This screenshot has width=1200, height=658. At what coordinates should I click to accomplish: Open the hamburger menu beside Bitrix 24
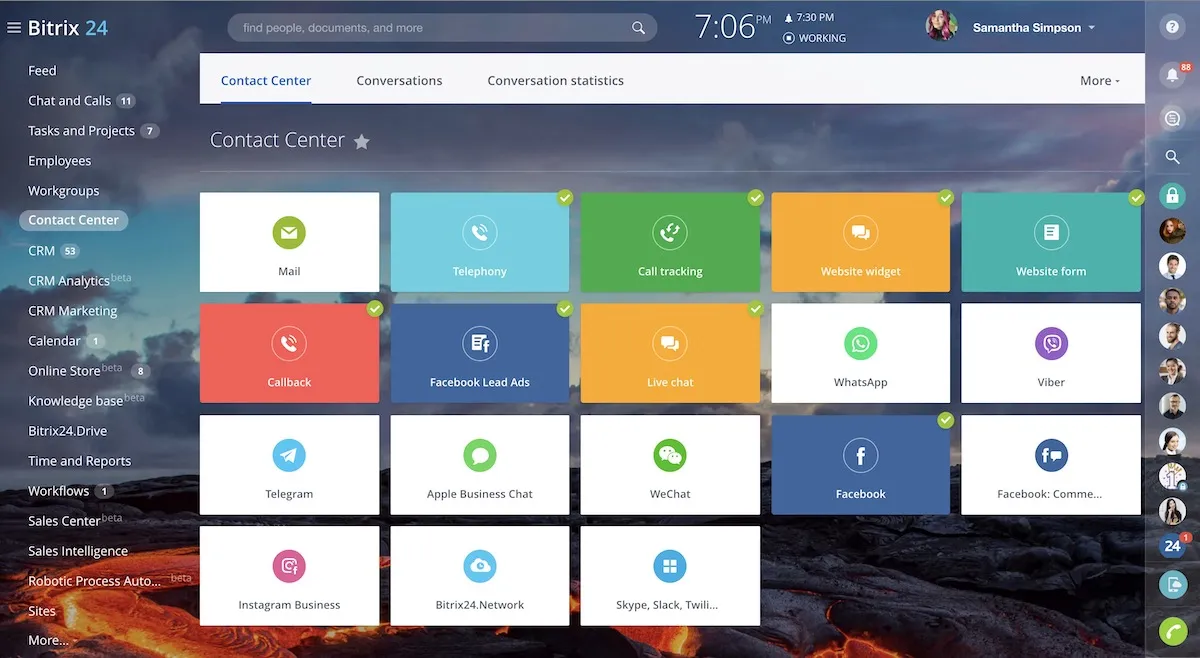(14, 28)
